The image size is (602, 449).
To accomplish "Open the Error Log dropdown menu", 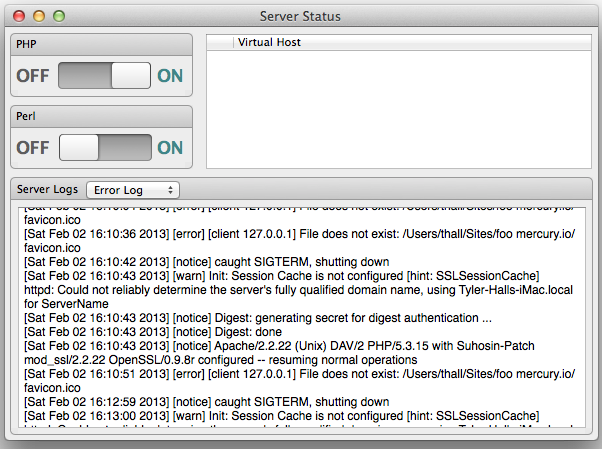I will pos(133,190).
